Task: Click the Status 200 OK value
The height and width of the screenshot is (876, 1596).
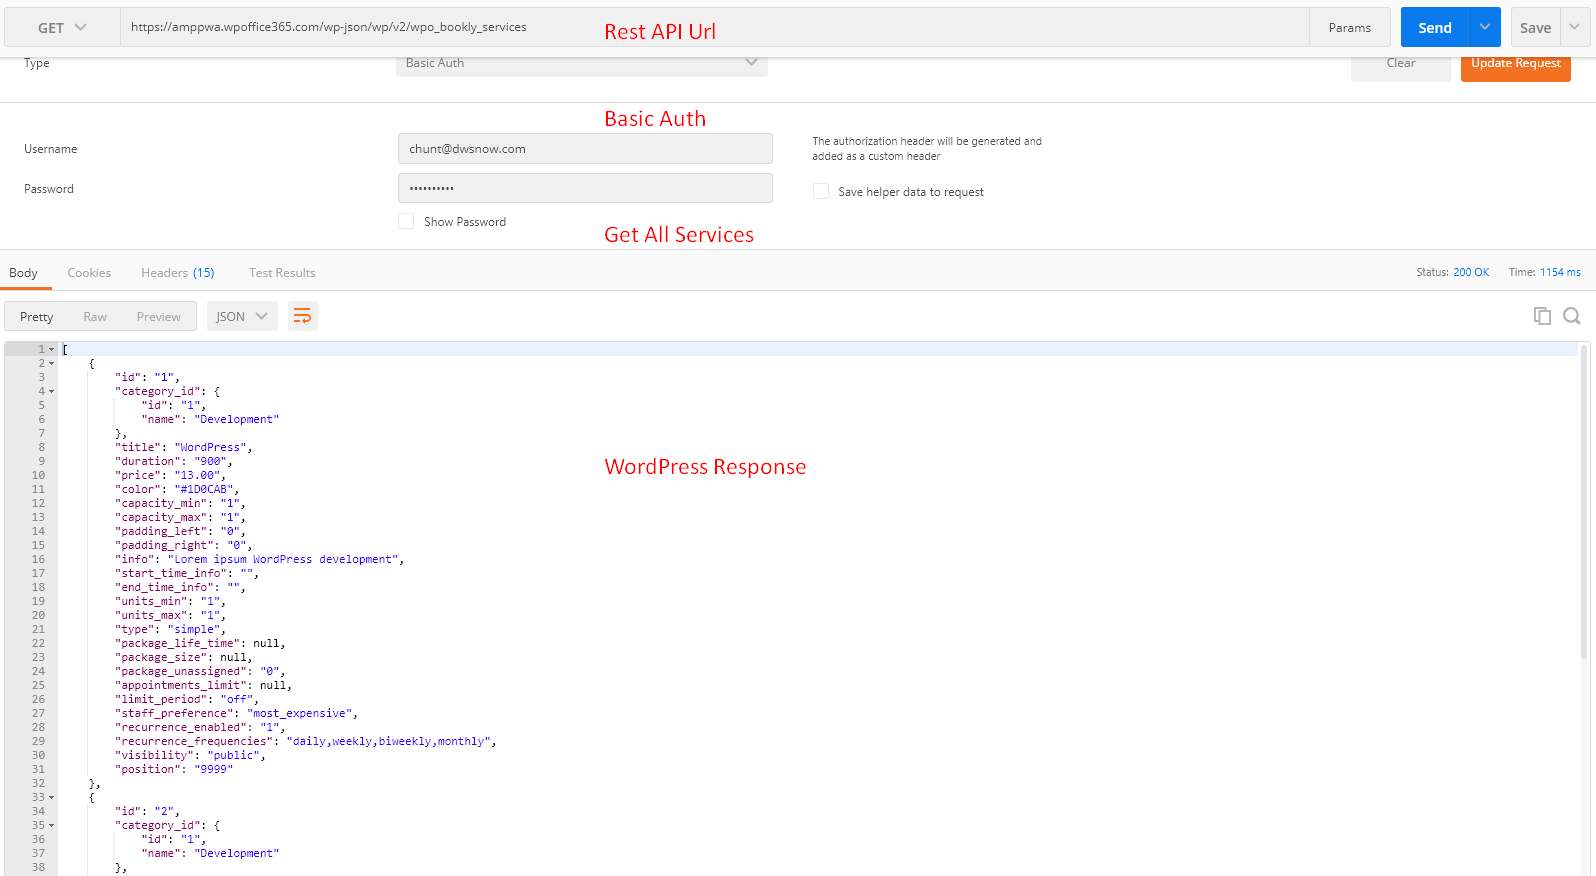Action: (x=1471, y=272)
